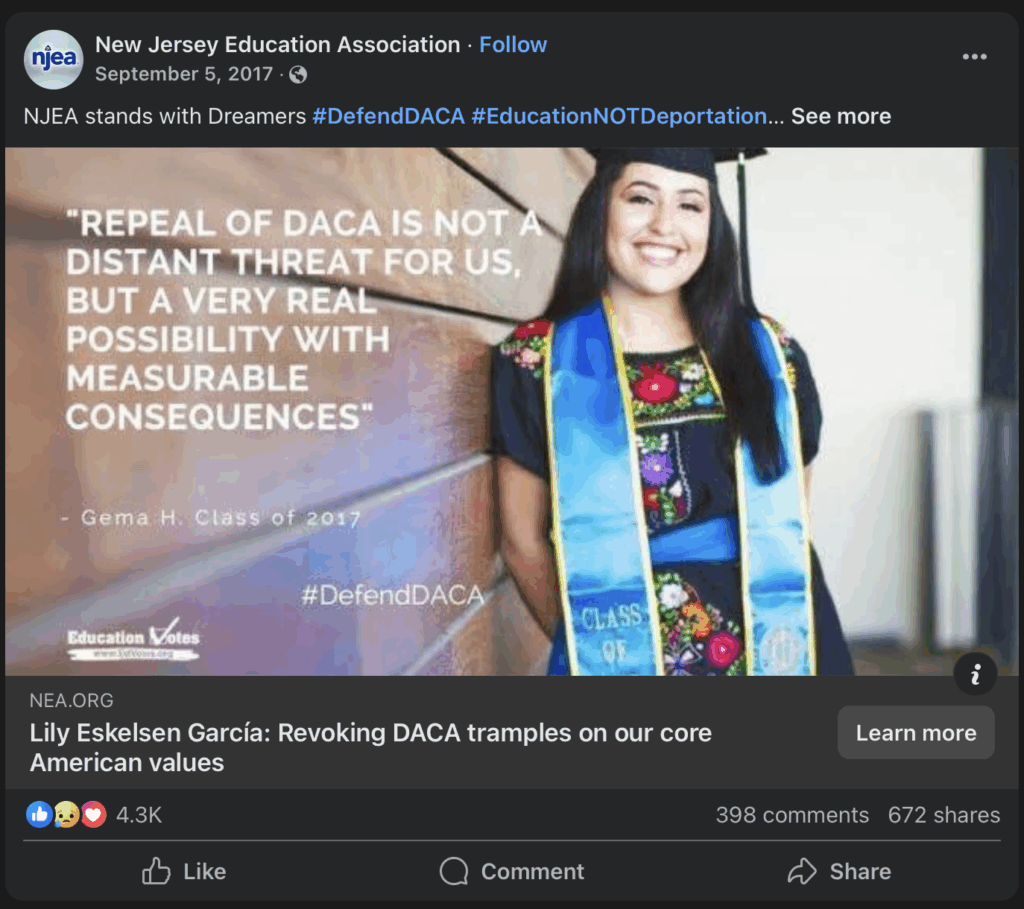Image resolution: width=1024 pixels, height=909 pixels.
Task: Click the September 5, 2017 timestamp
Action: [186, 75]
